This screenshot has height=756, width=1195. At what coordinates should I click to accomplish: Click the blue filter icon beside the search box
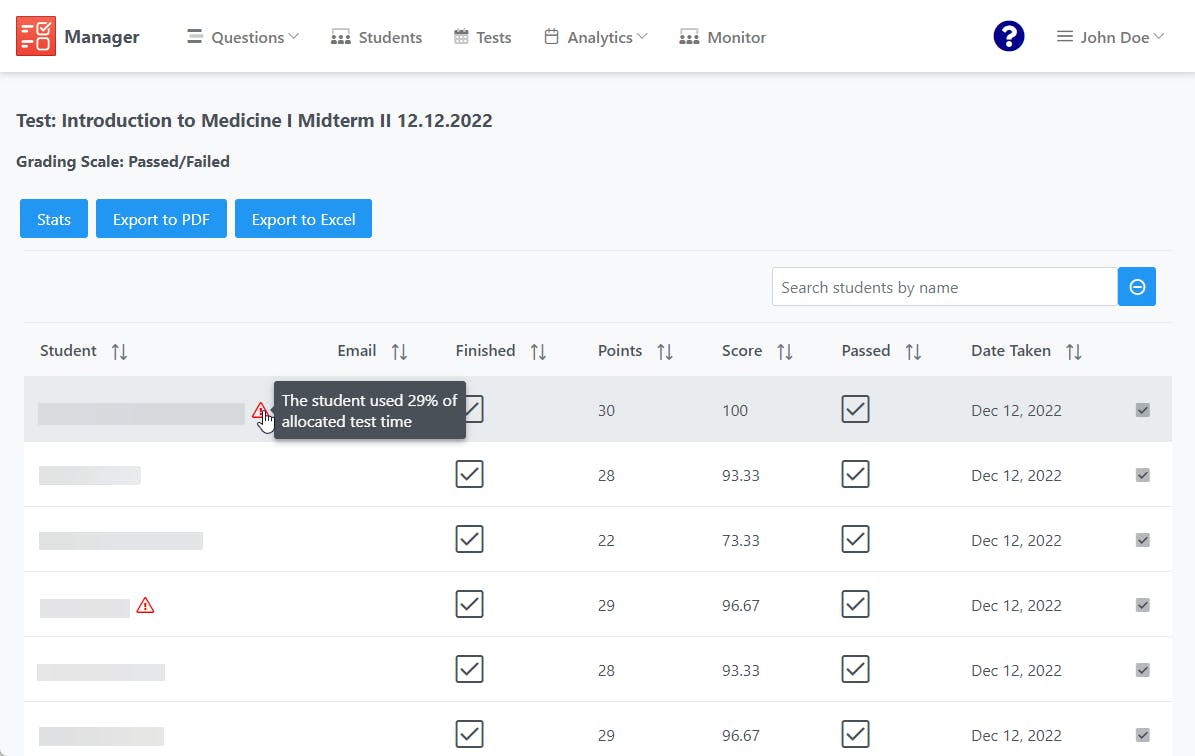[1137, 286]
